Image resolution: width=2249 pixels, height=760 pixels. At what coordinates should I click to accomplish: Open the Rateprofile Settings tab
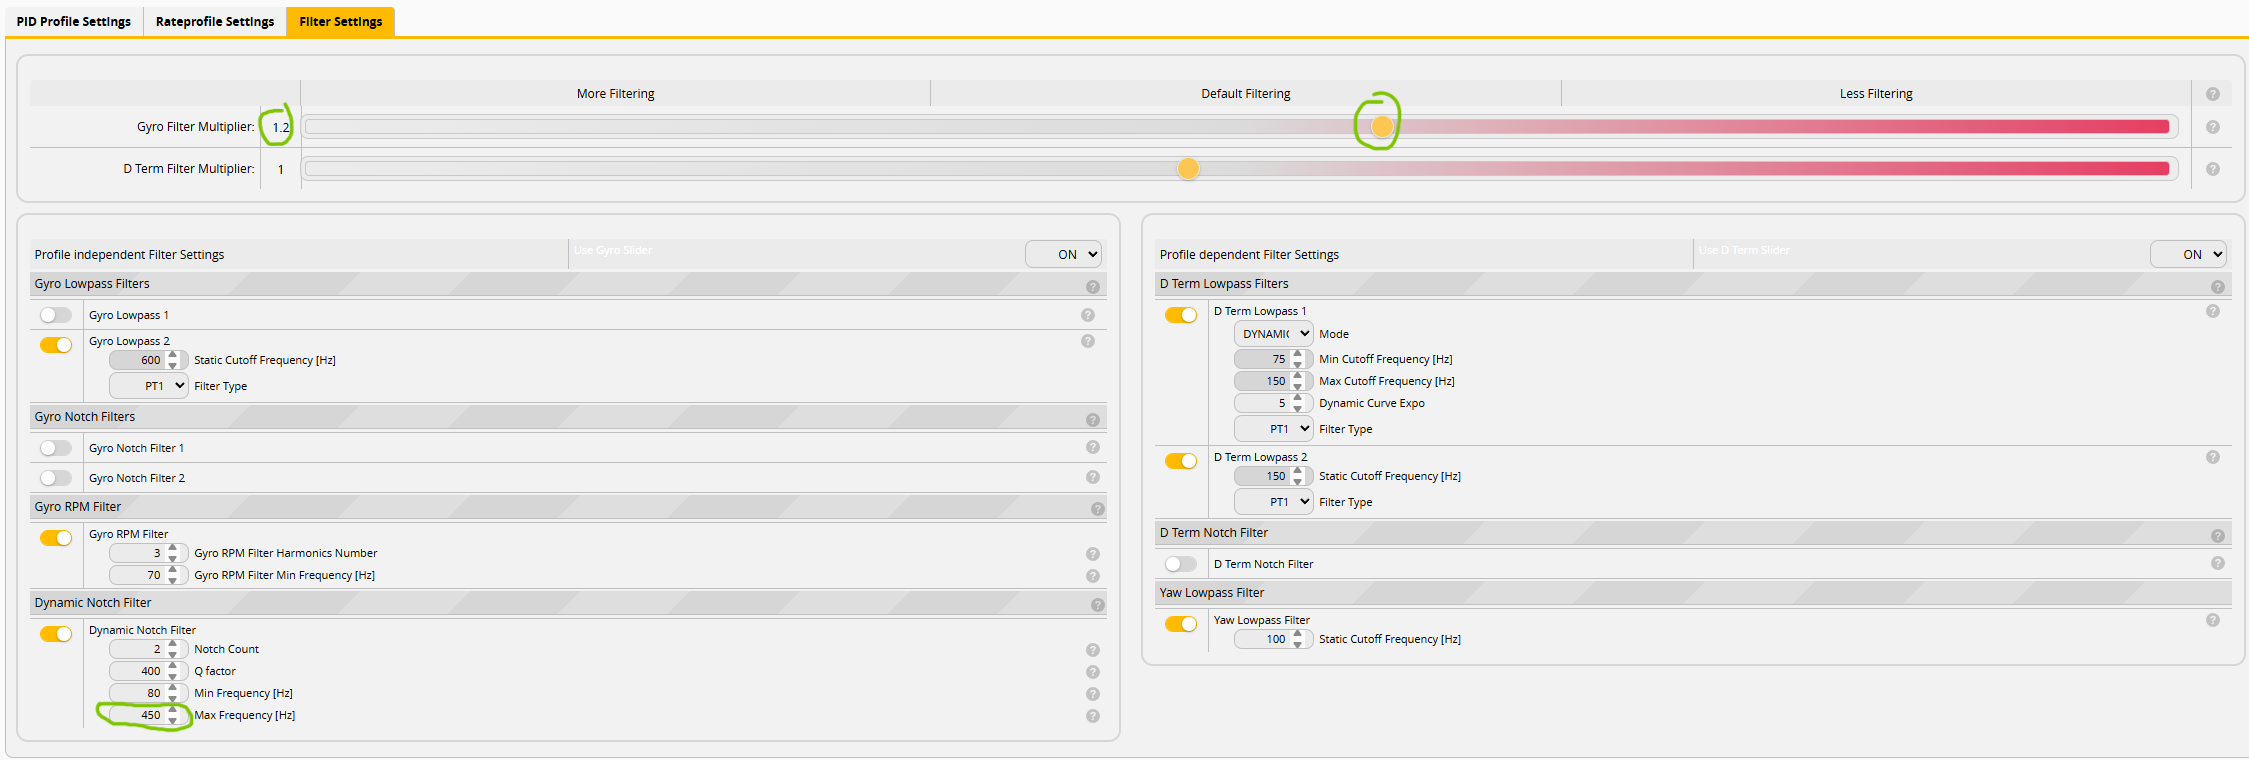click(215, 21)
